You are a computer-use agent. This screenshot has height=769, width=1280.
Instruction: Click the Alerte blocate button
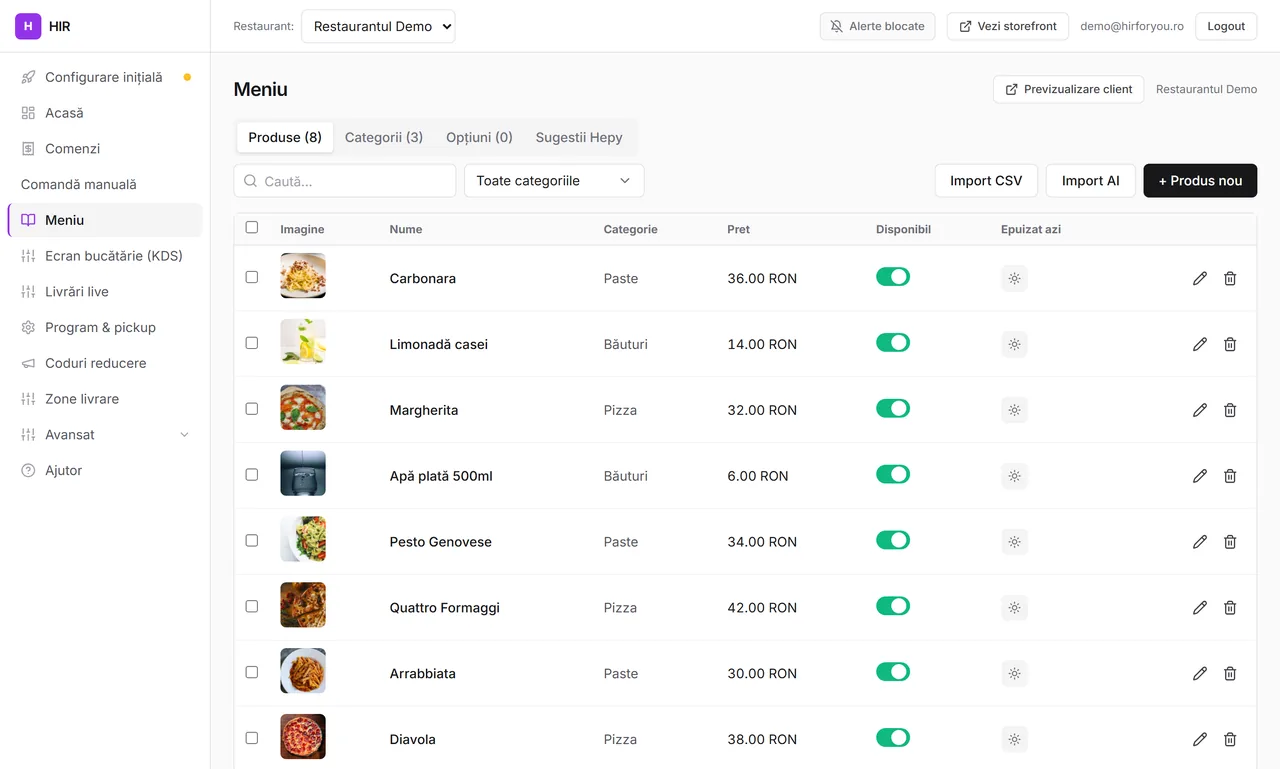coord(878,26)
